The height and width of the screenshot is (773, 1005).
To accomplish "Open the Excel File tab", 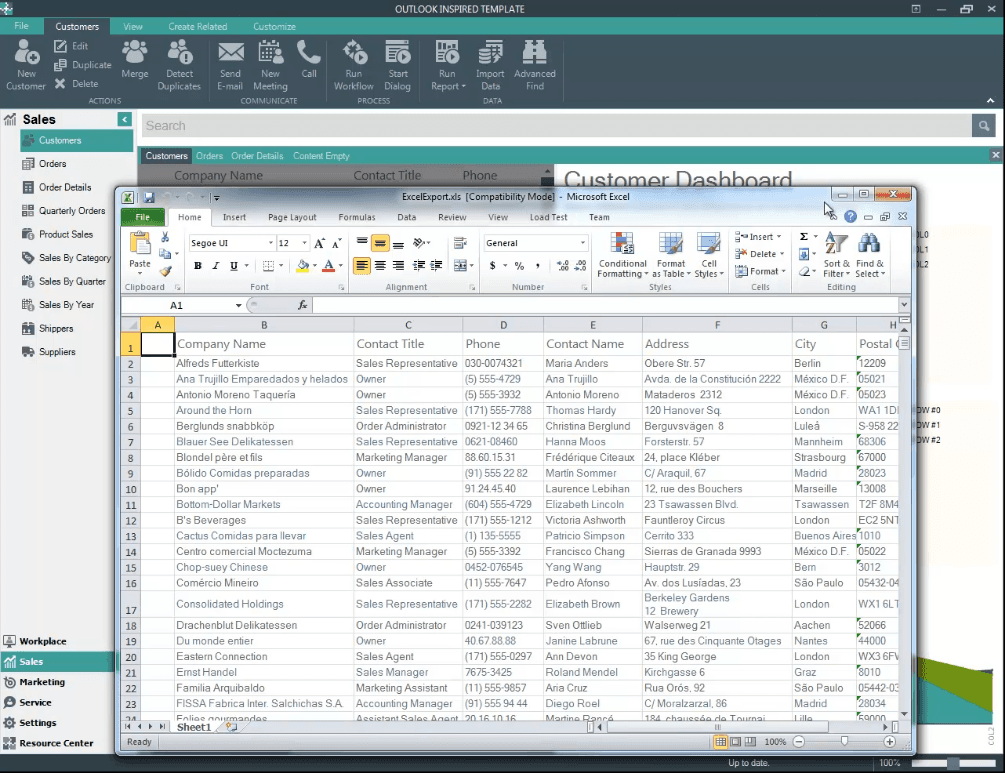I will [x=143, y=217].
